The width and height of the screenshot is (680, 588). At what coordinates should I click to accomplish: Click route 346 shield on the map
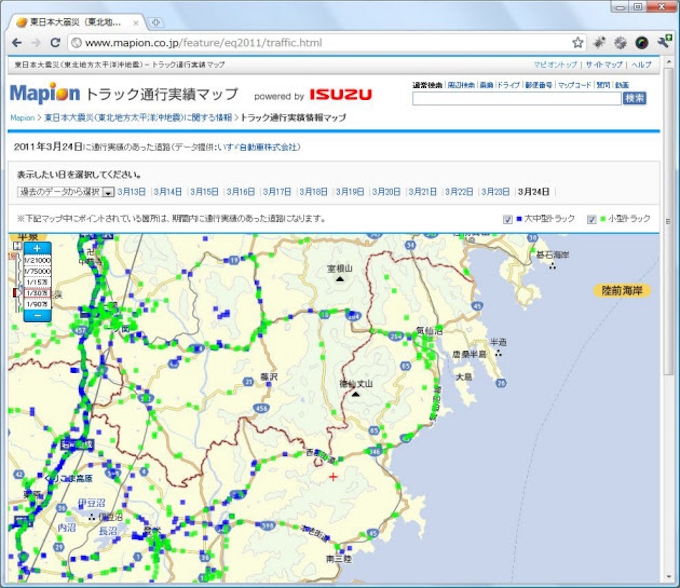pos(375,452)
